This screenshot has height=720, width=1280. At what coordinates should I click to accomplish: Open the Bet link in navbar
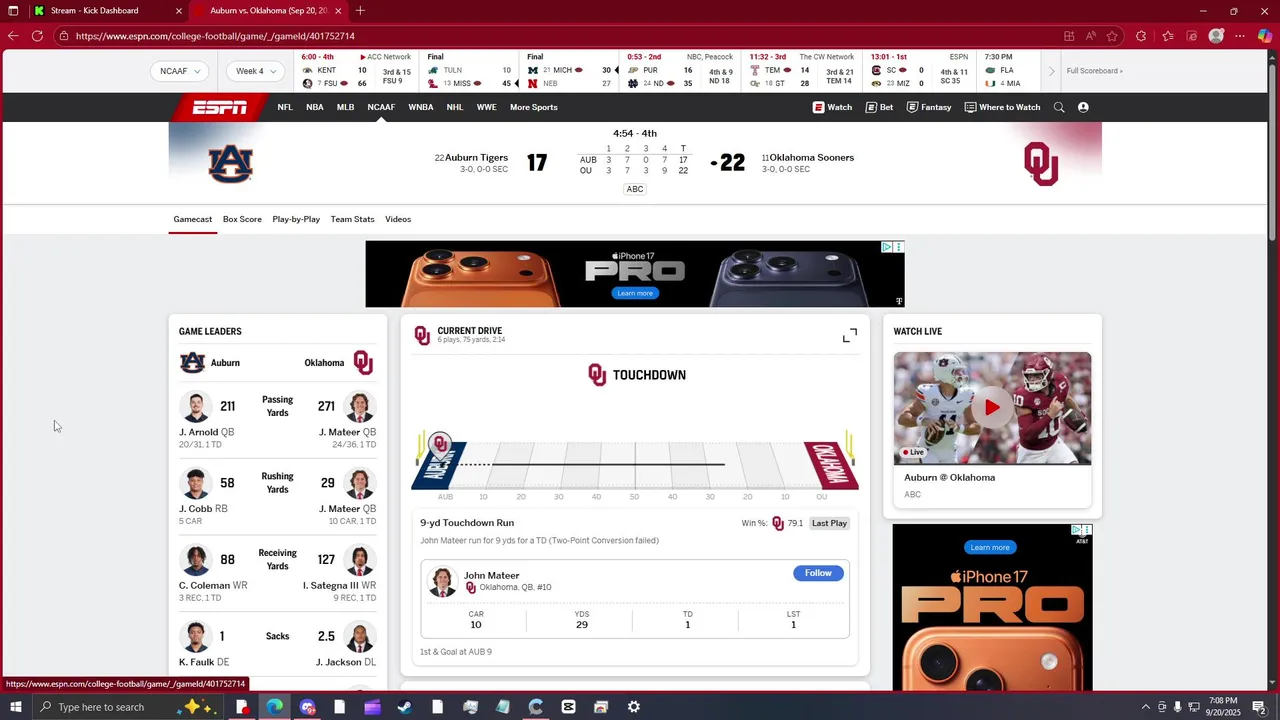pos(879,107)
